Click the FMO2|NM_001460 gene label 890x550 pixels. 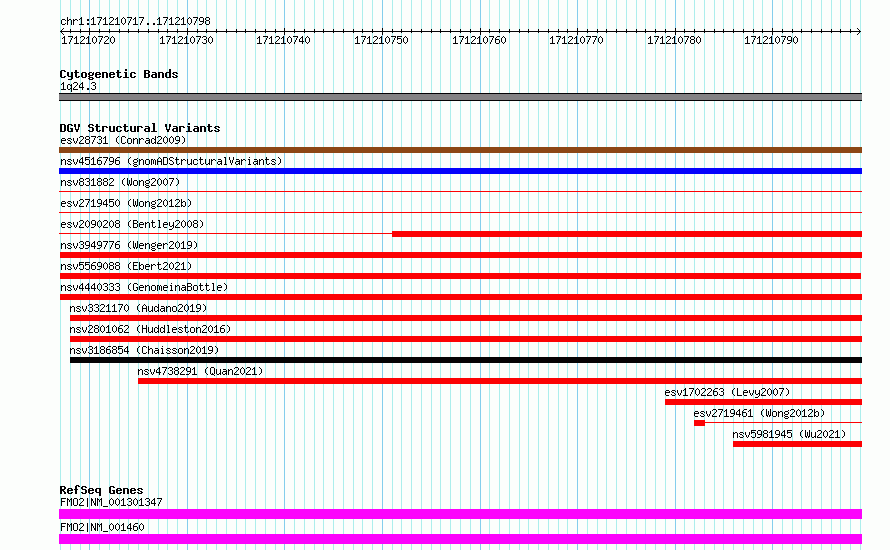coord(102,527)
